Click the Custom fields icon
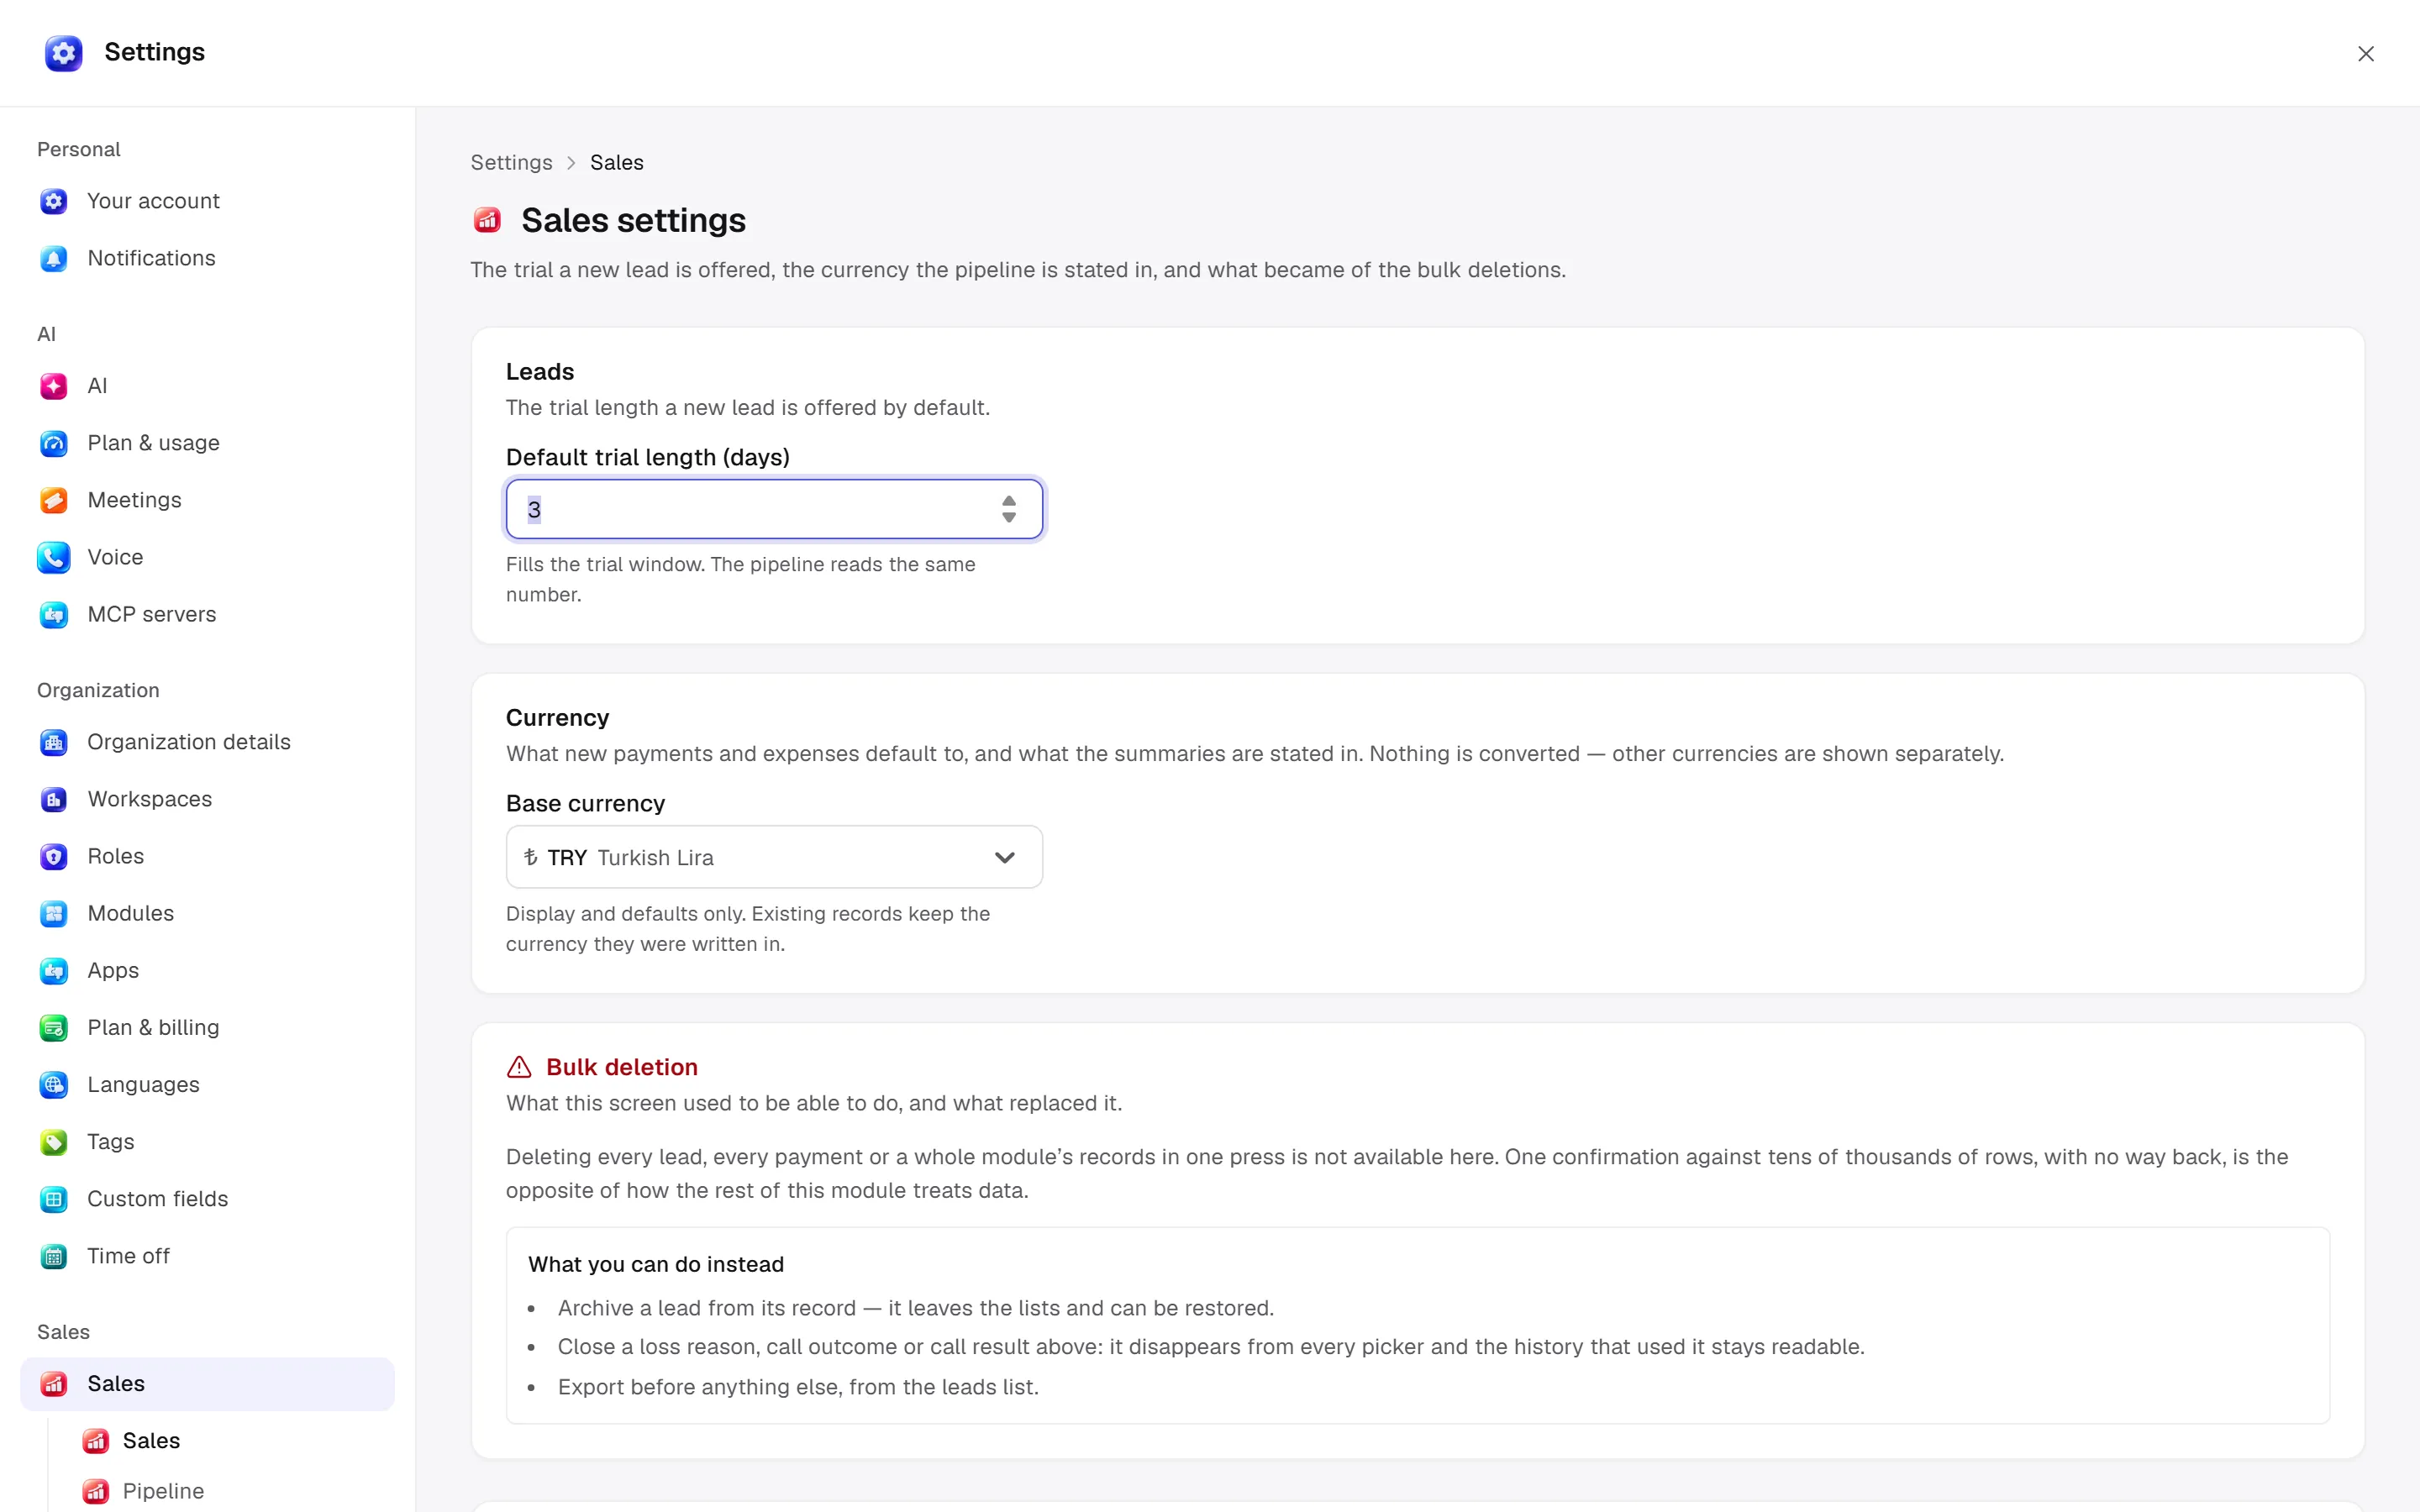This screenshot has height=1512, width=2420. [x=54, y=1198]
